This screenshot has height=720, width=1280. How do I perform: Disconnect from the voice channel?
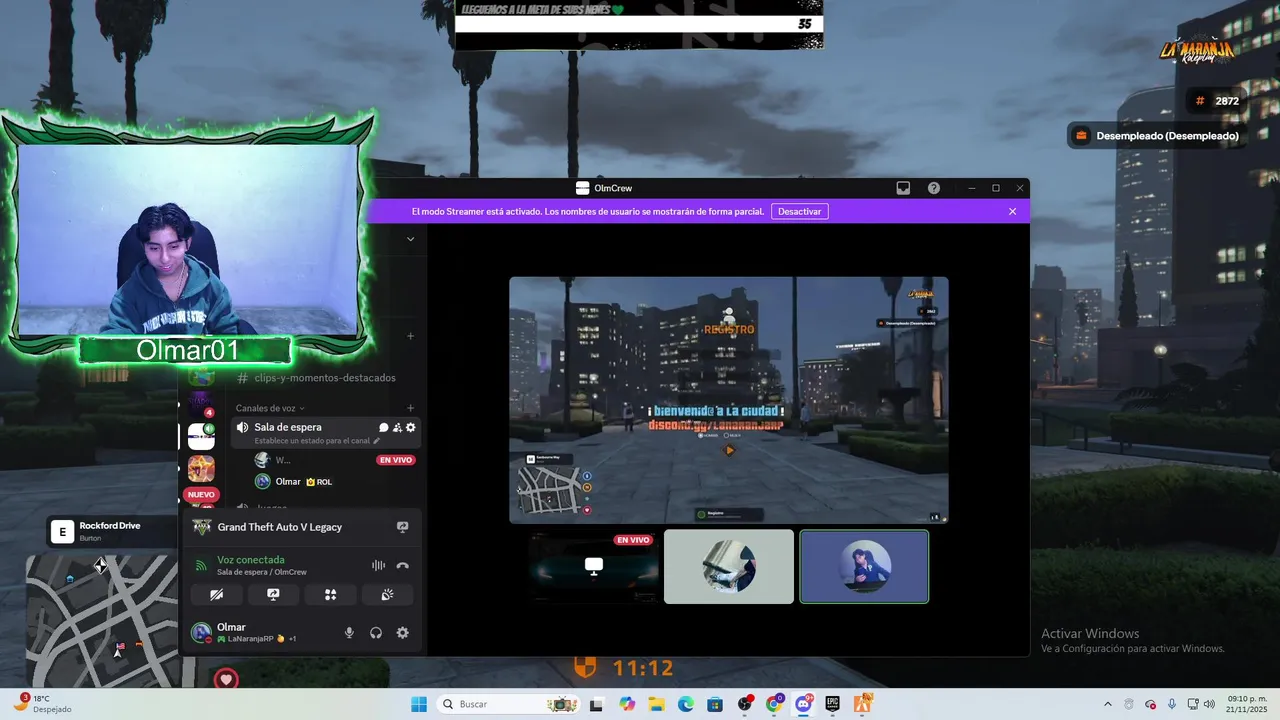coord(402,565)
